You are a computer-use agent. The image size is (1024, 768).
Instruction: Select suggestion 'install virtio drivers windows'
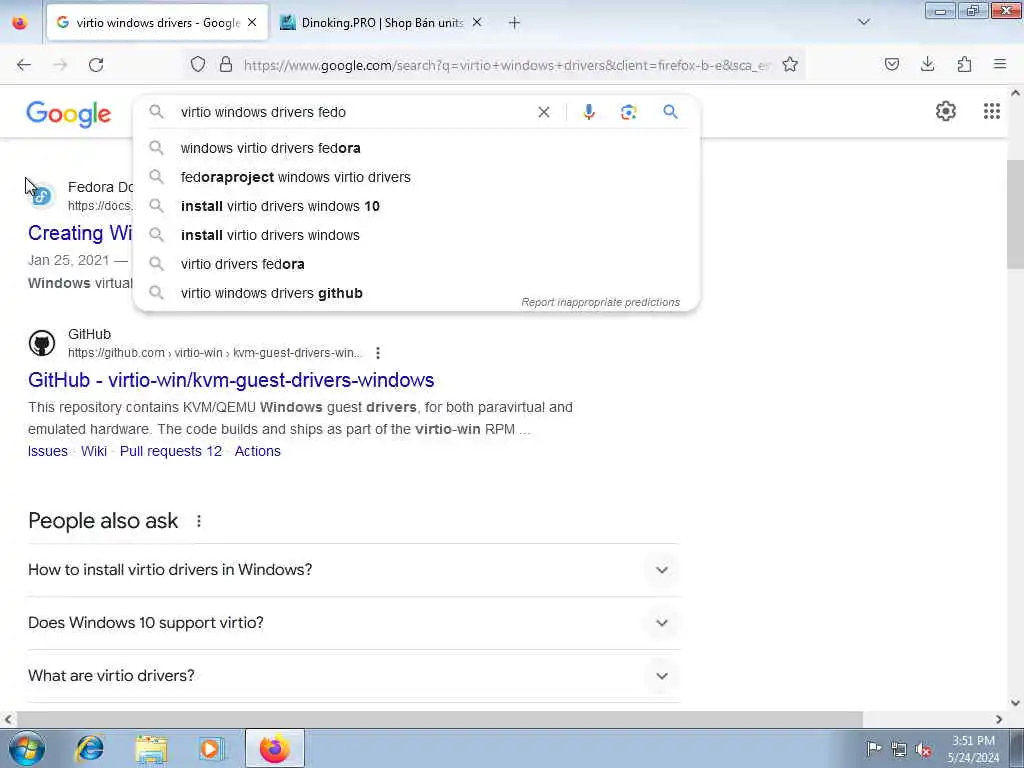click(x=417, y=235)
